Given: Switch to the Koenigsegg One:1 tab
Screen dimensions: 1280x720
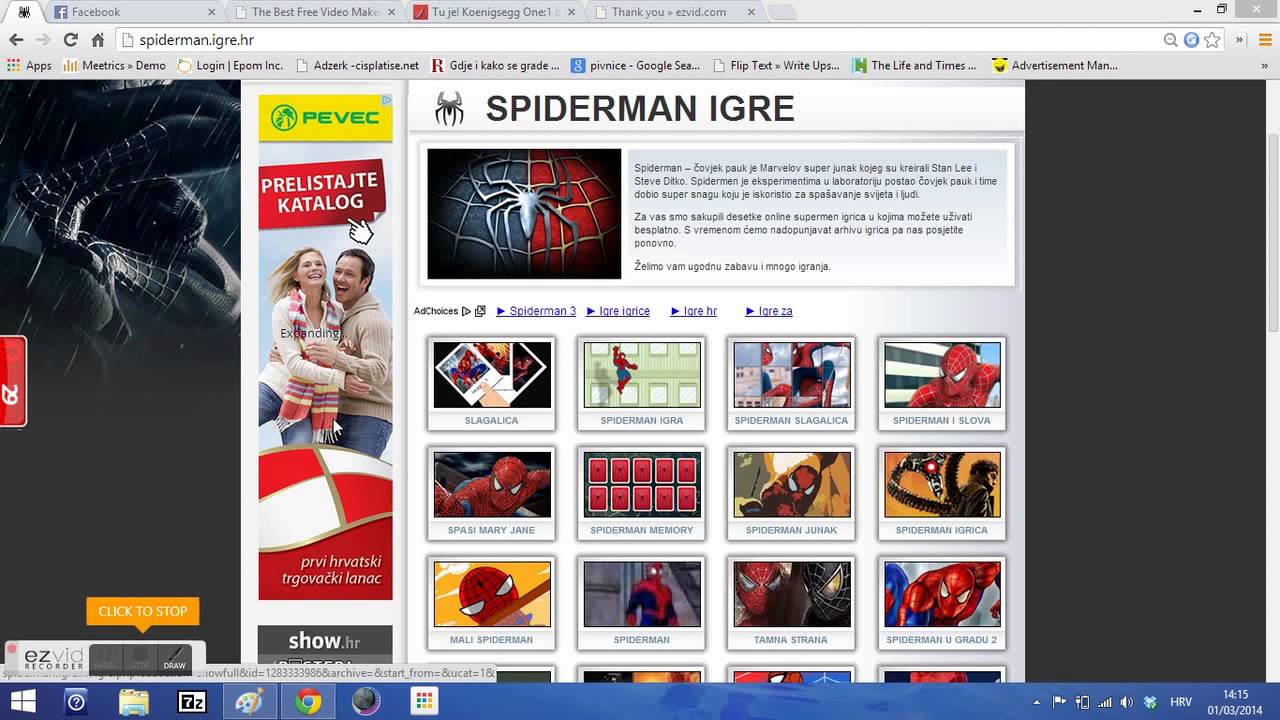Looking at the screenshot, I should pyautogui.click(x=492, y=12).
